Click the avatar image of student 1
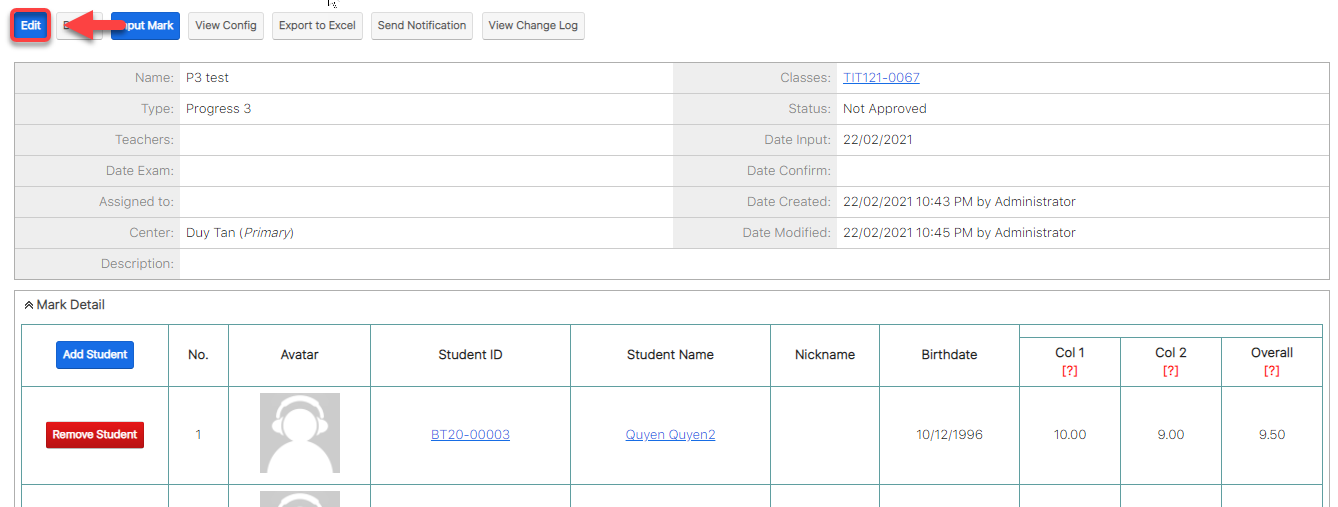The height and width of the screenshot is (507, 1338). tap(299, 433)
